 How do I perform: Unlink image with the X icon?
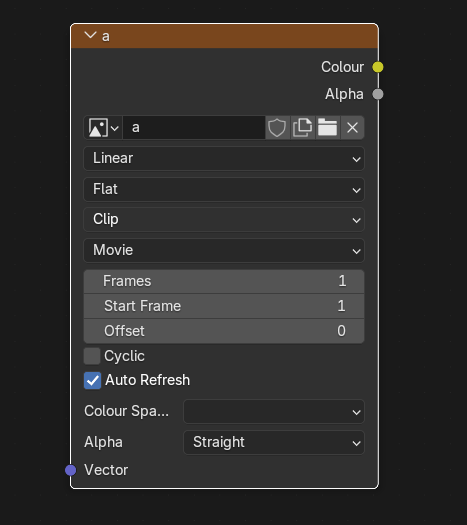(x=352, y=128)
